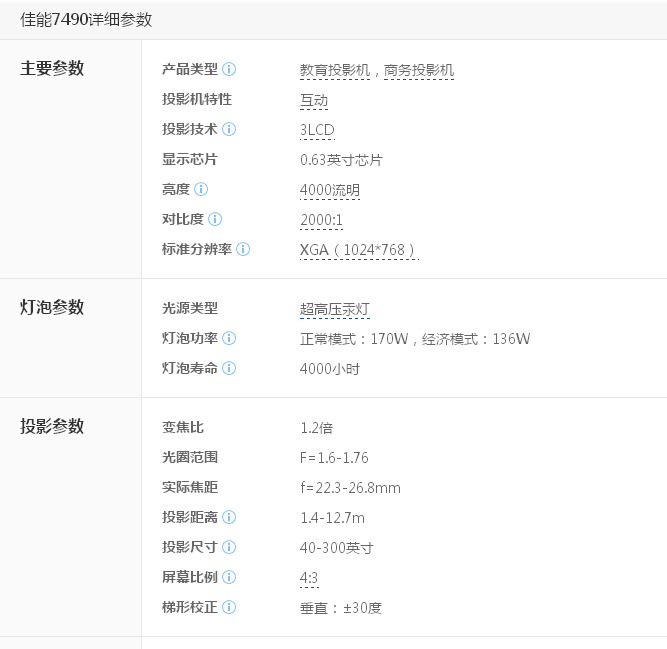Click the 超高压汞灯 light source link

[x=334, y=309]
